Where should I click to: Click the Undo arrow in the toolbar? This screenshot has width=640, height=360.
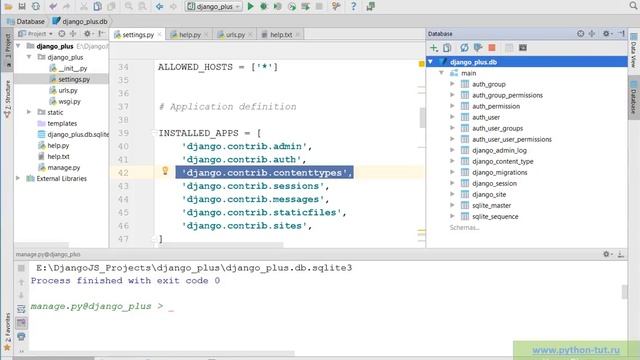coord(53,7)
